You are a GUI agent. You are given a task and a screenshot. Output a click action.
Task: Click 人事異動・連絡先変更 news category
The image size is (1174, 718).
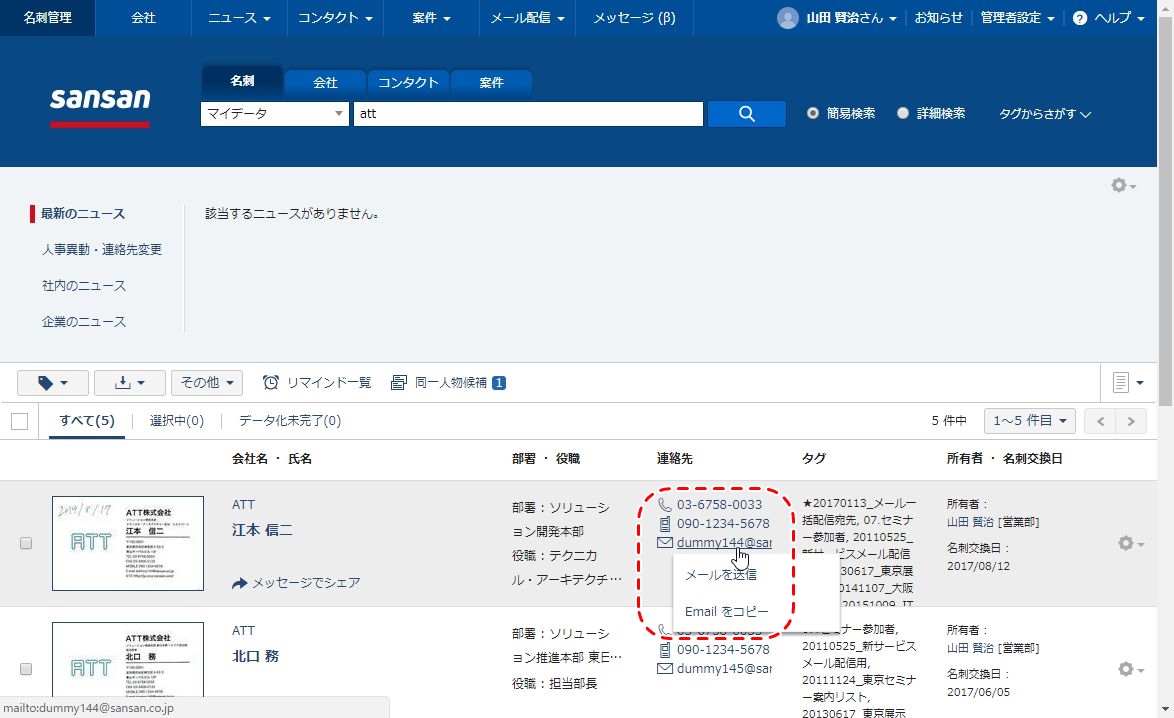click(x=102, y=249)
